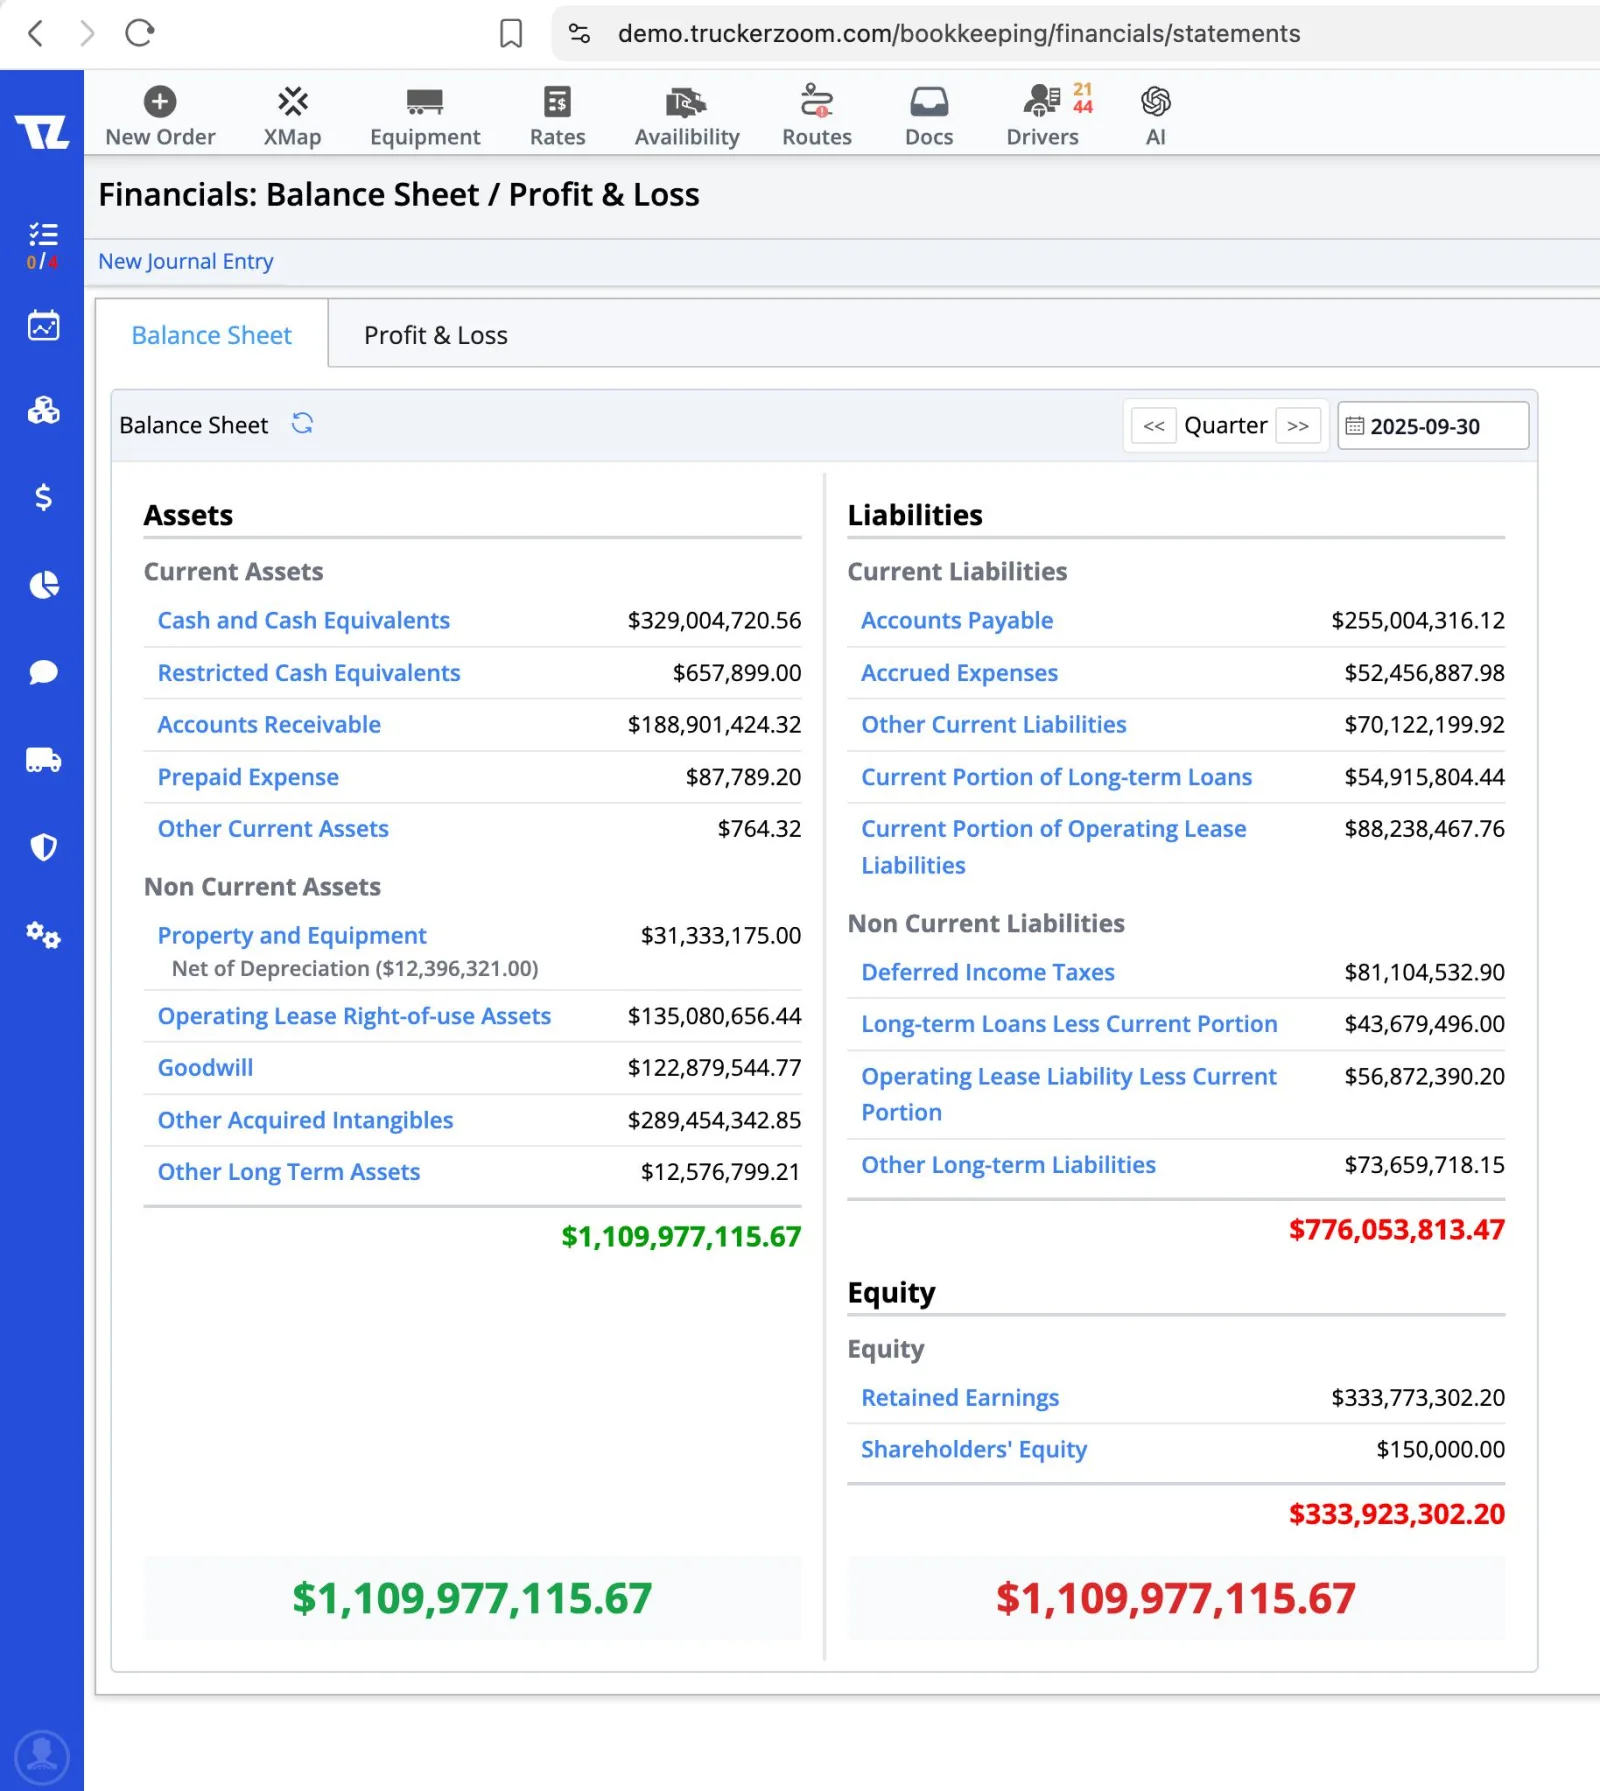The height and width of the screenshot is (1791, 1600).
Task: Open Deferred Income Taxes account
Action: pyautogui.click(x=988, y=973)
